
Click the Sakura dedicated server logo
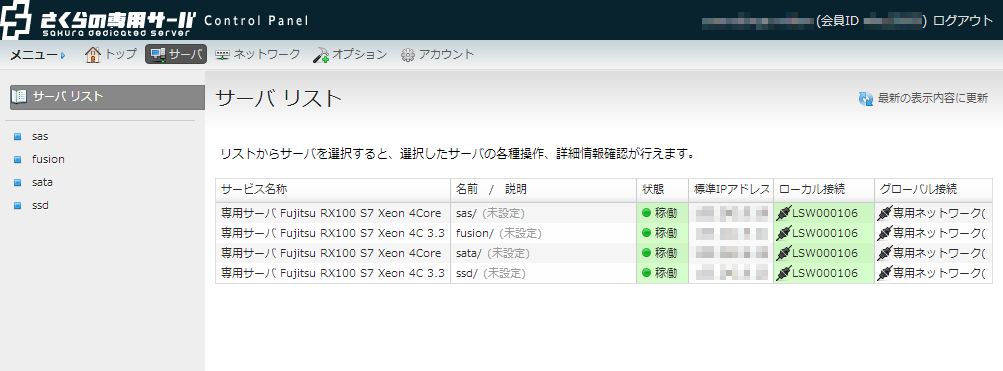tap(97, 19)
